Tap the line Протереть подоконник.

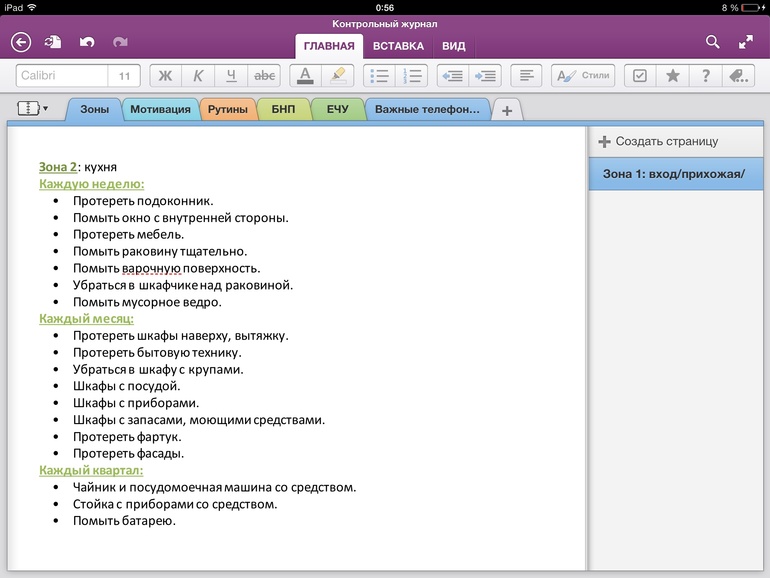(143, 201)
